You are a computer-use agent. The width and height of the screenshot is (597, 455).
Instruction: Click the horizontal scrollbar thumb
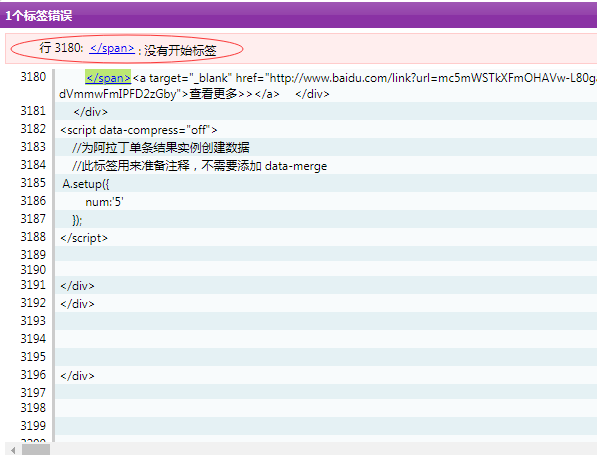click(x=36, y=450)
